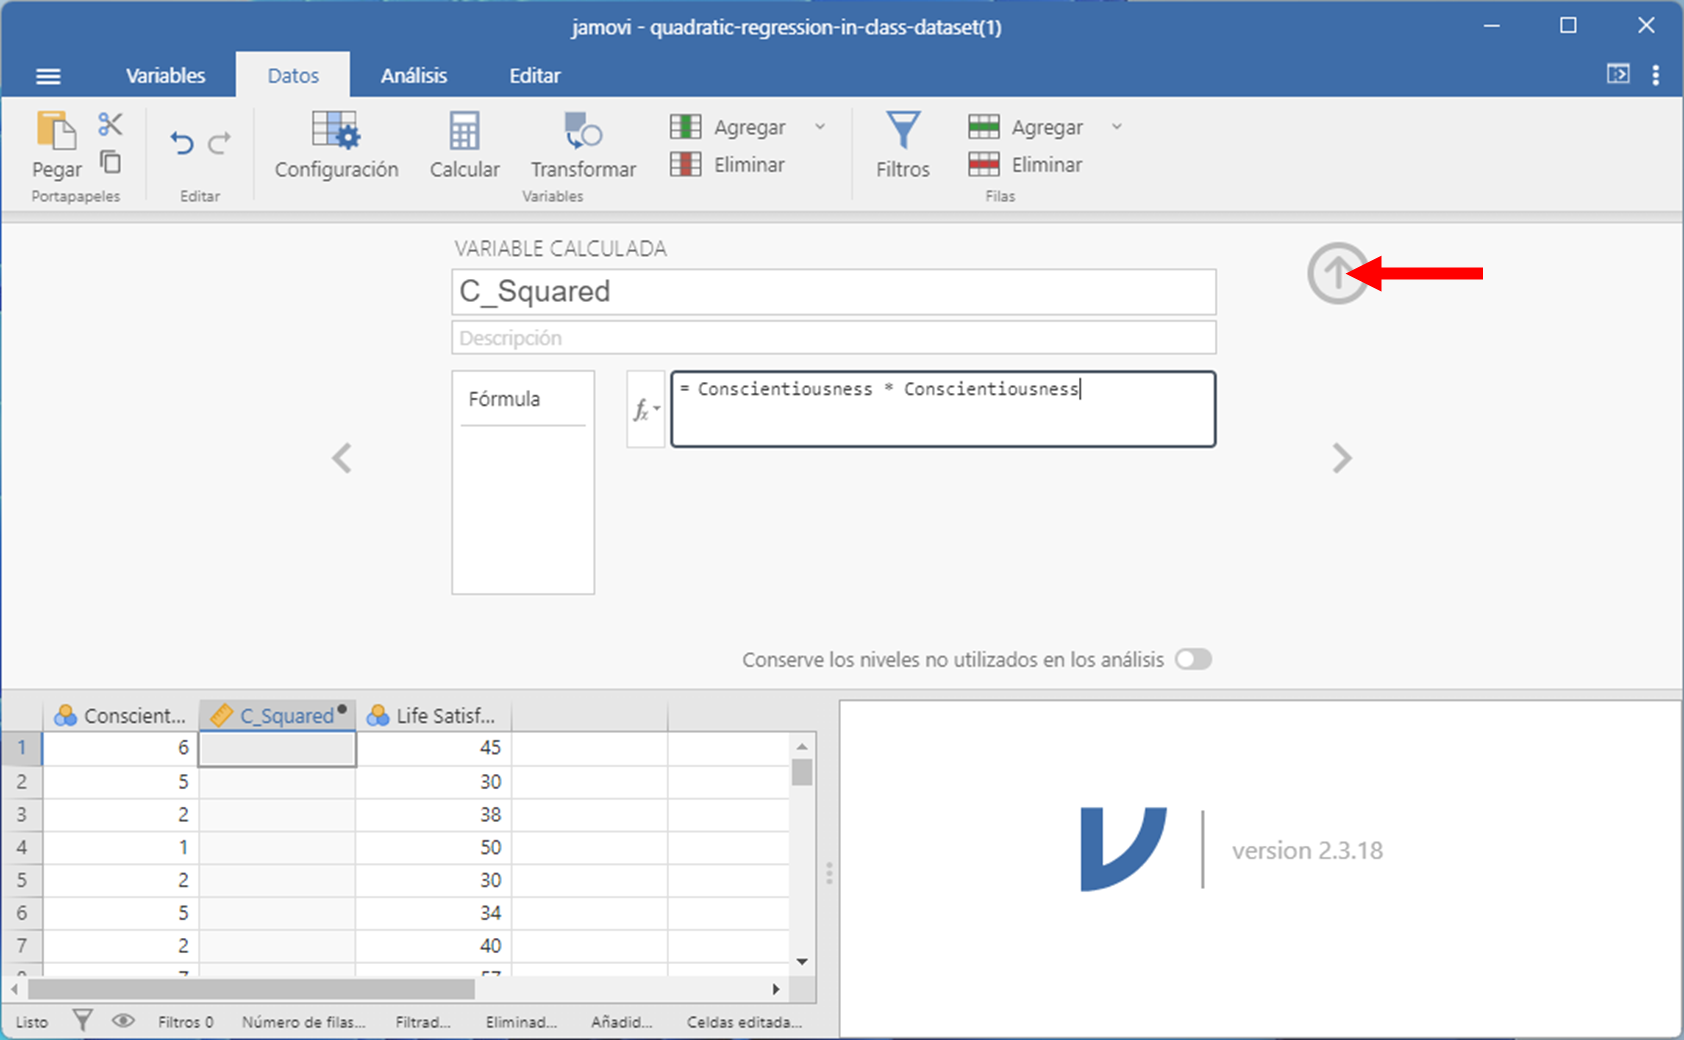This screenshot has width=1684, height=1040.
Task: Open the Configuración variable setup
Action: [336, 145]
